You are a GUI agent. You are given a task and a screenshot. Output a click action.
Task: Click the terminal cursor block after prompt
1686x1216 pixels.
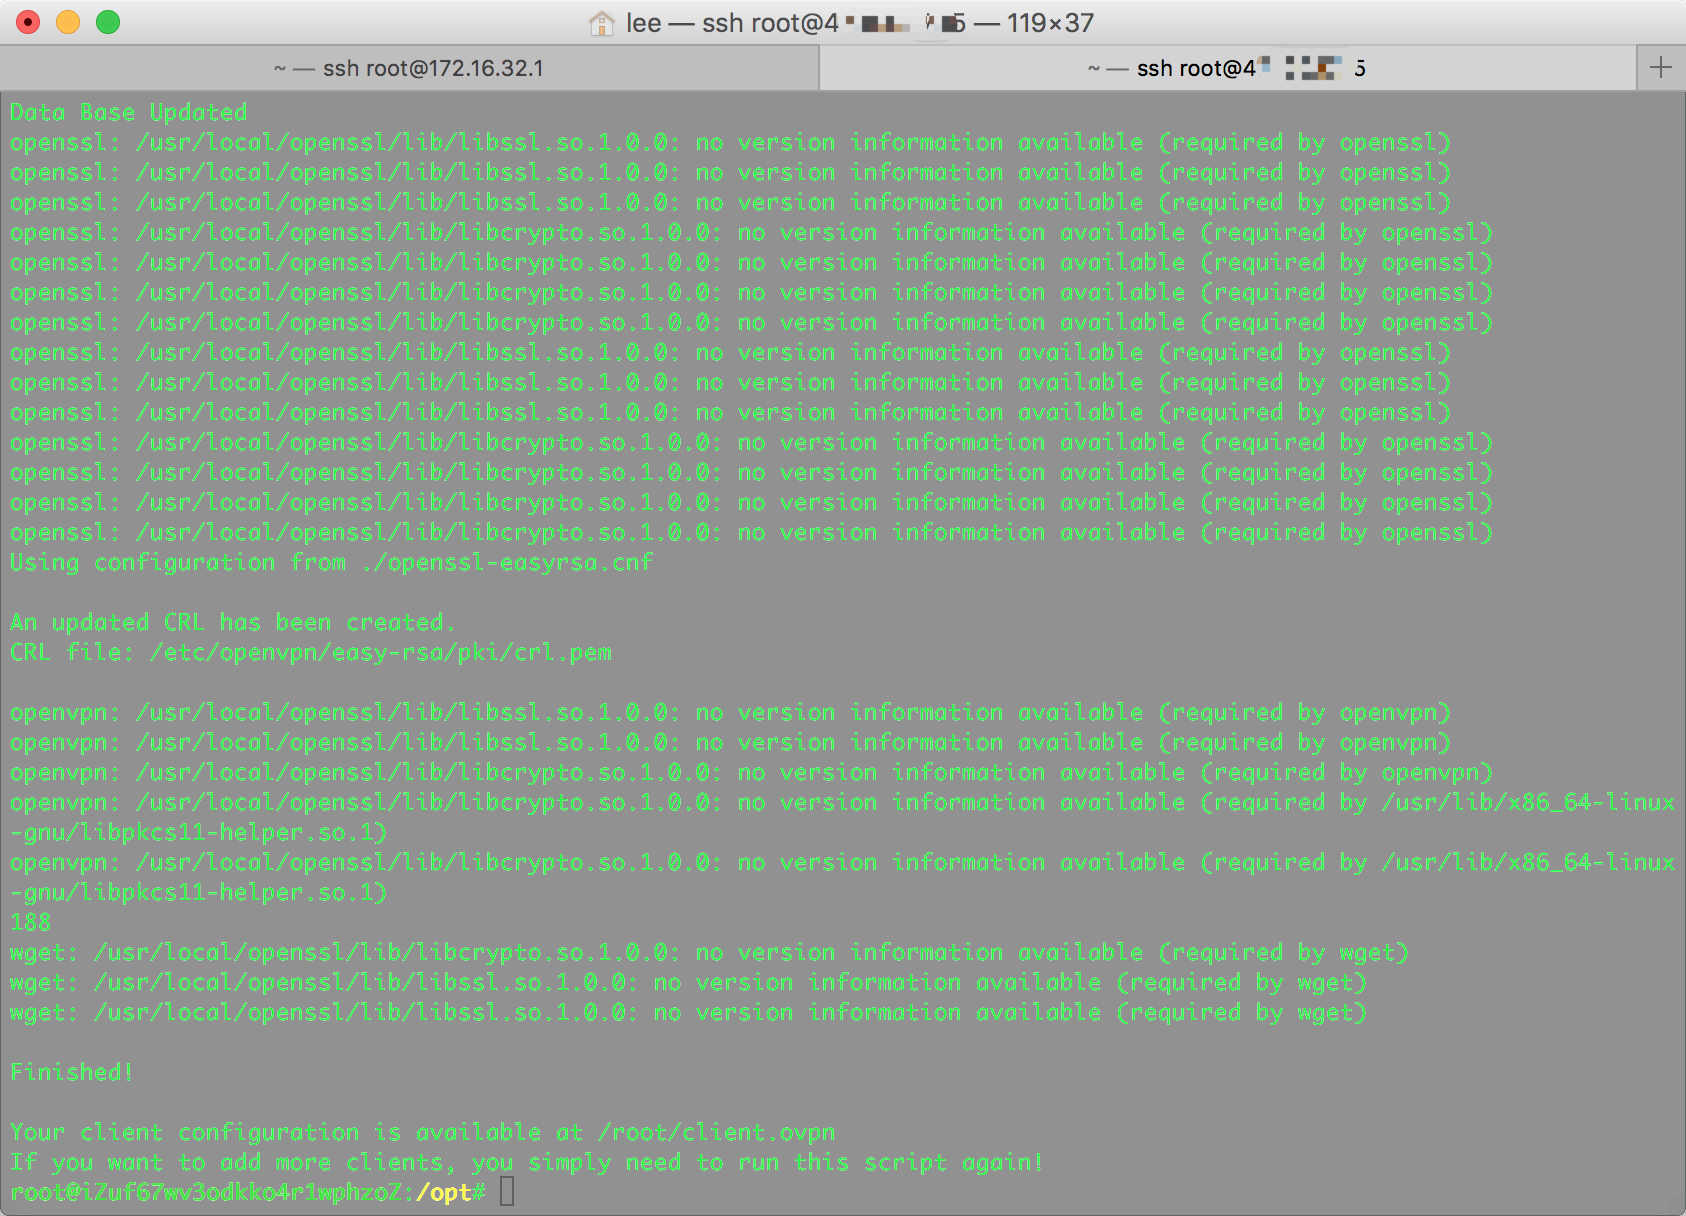(507, 1192)
